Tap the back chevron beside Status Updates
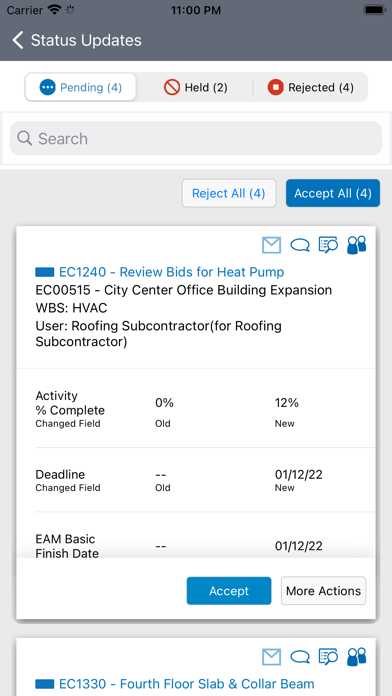 click(x=18, y=40)
